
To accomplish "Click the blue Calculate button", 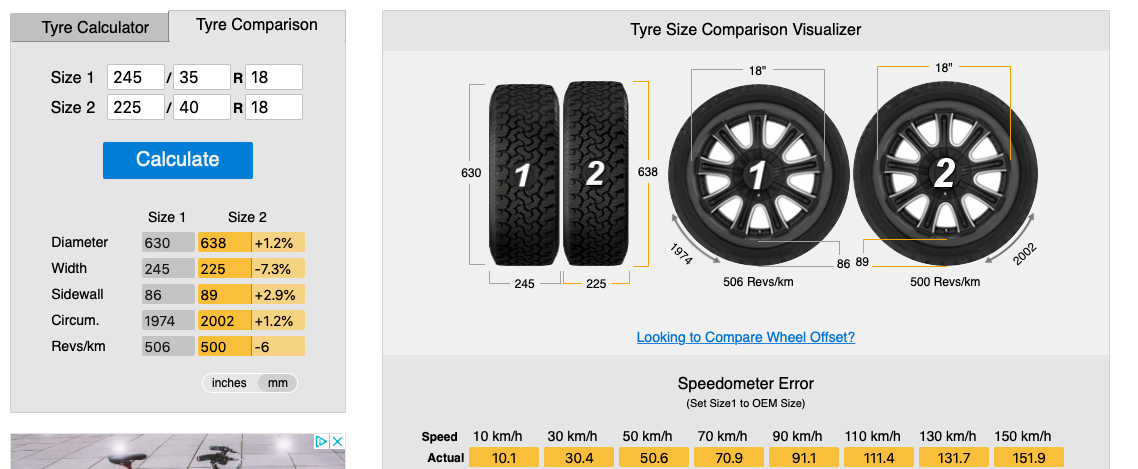I will click(178, 160).
